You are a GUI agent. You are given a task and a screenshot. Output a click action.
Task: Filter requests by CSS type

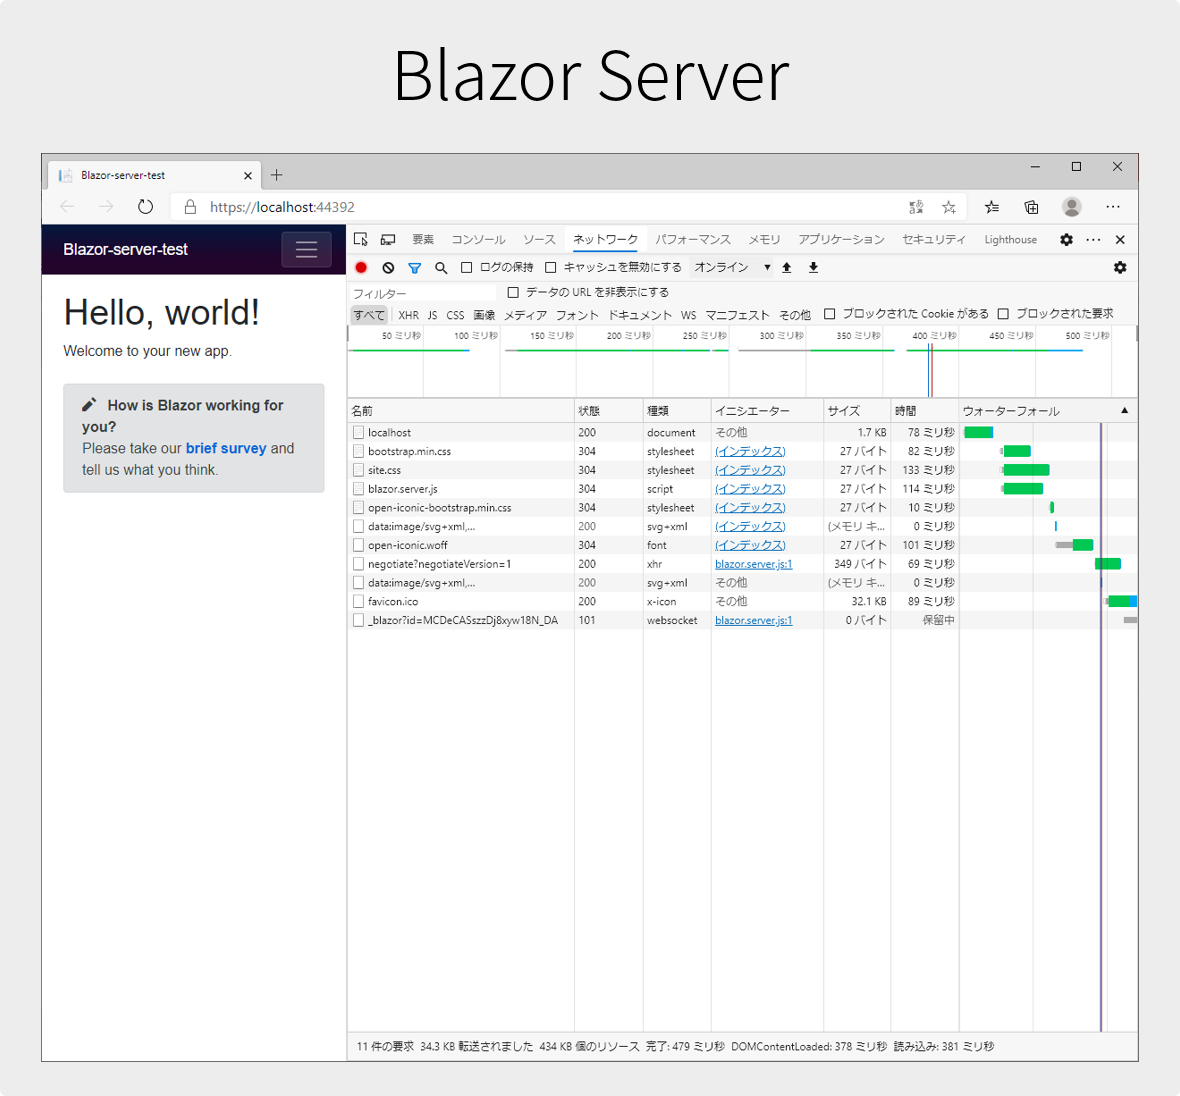tap(455, 315)
